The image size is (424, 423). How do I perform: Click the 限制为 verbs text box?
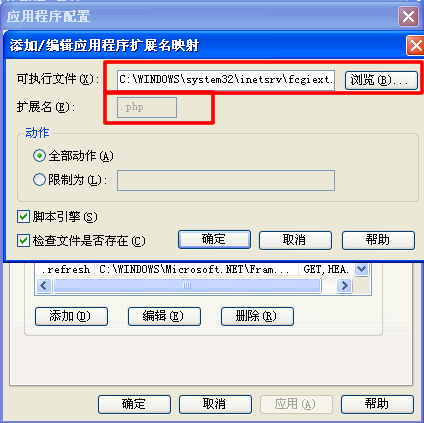tap(226, 180)
